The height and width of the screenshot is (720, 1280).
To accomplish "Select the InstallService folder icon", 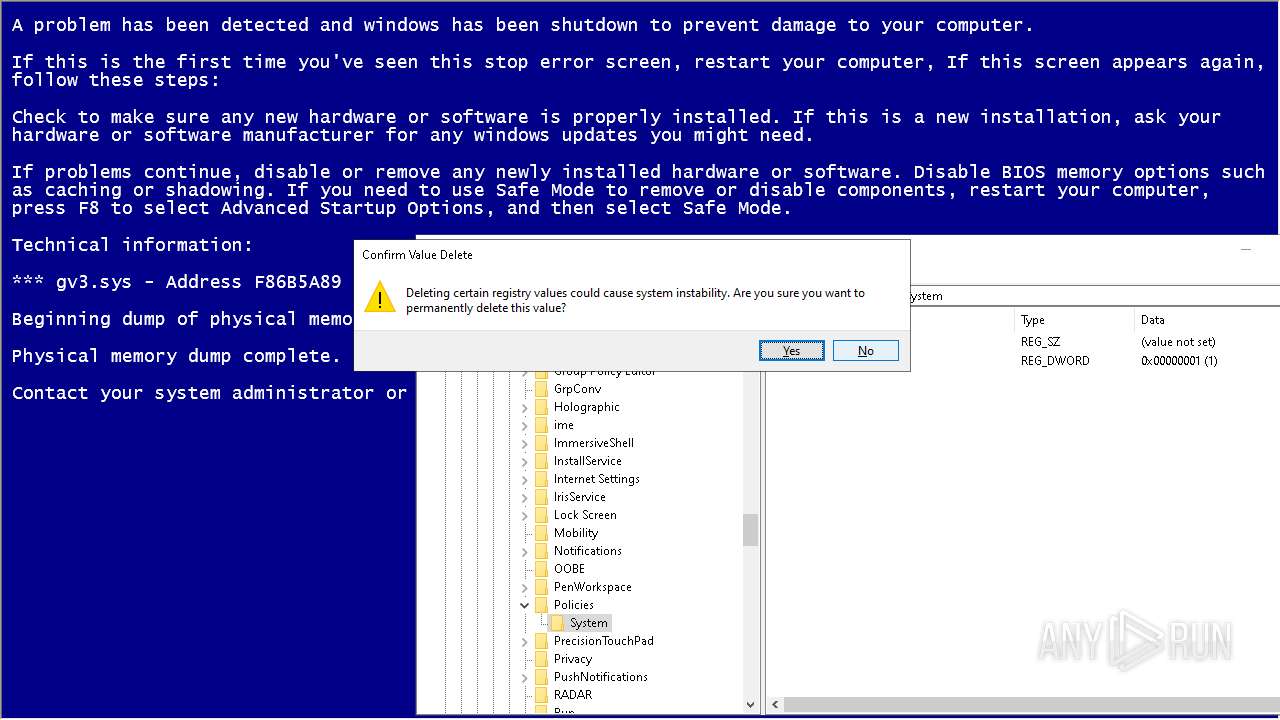I will pos(541,461).
